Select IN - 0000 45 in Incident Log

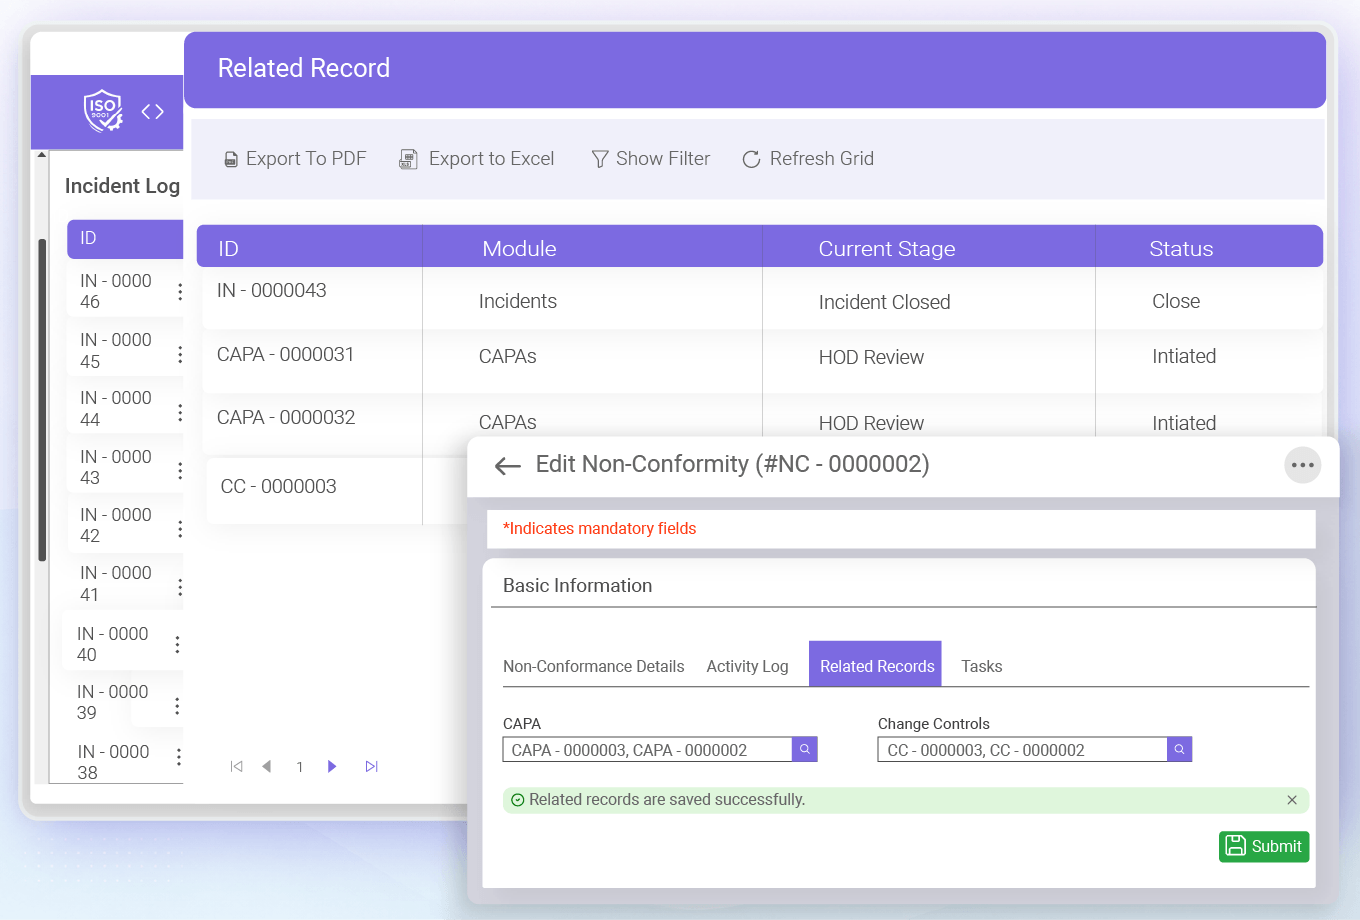point(116,350)
